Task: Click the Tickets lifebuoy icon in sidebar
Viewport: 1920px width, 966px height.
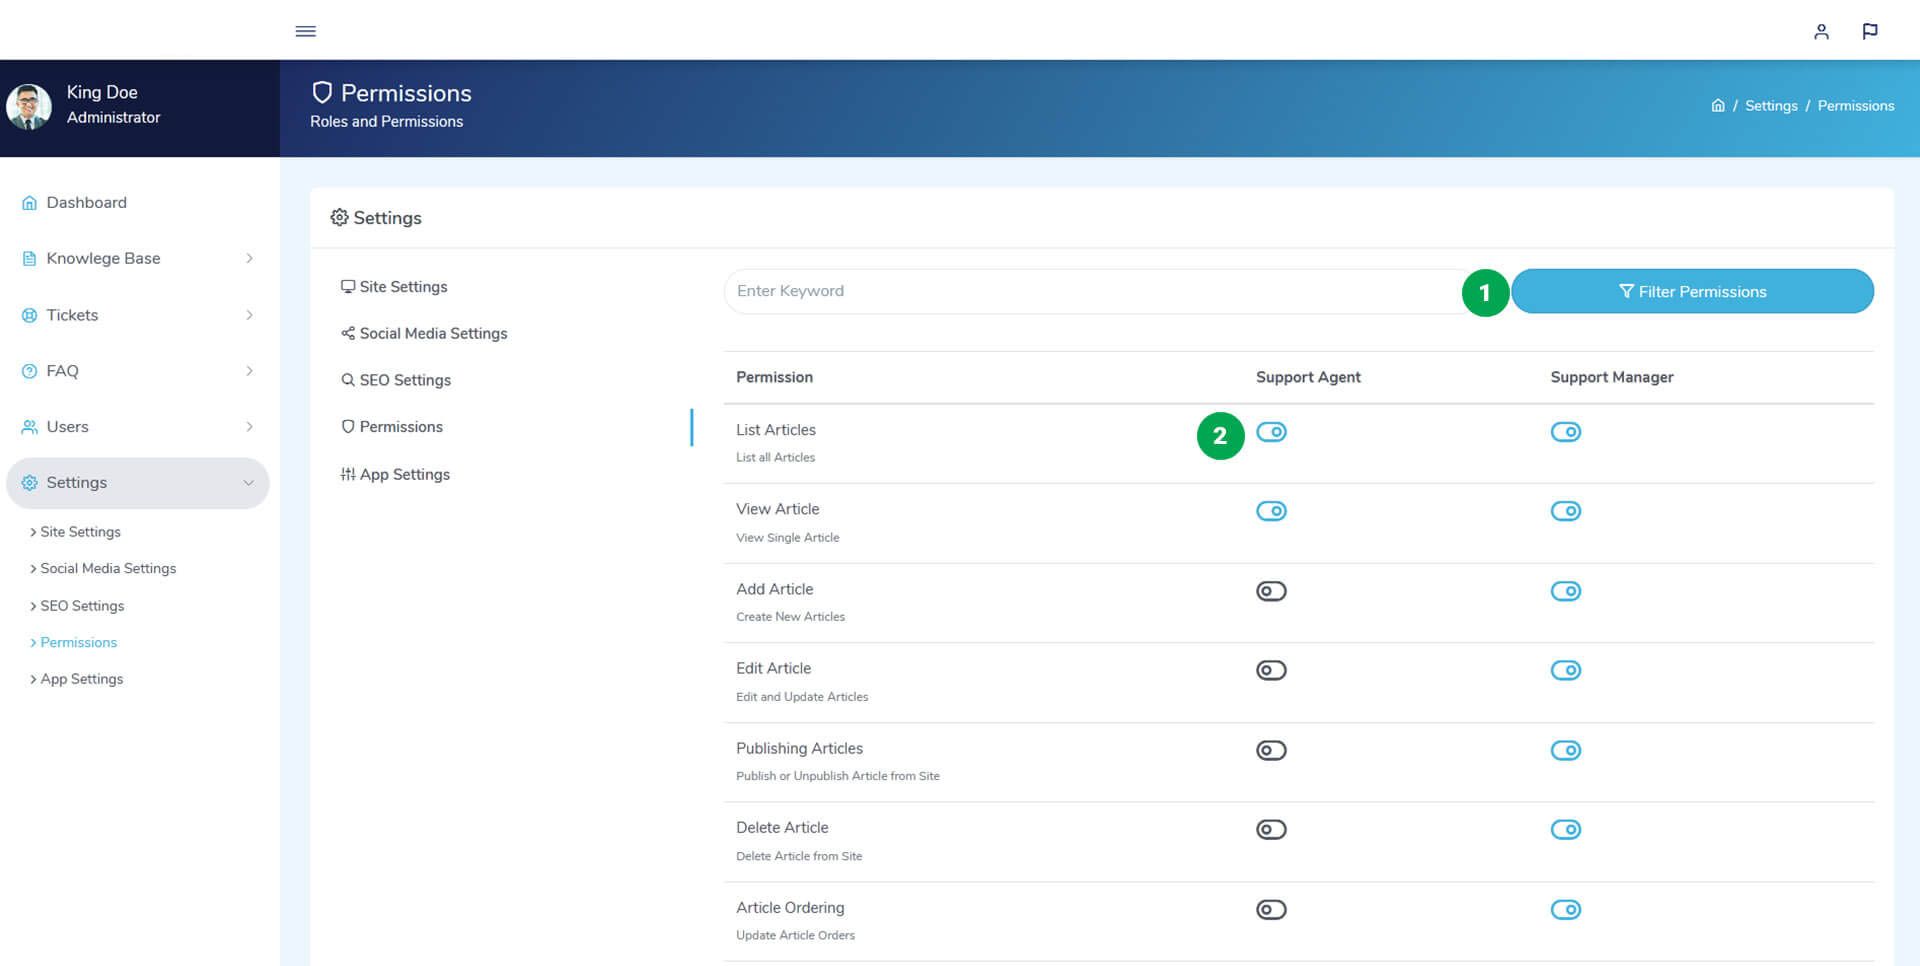Action: [x=29, y=315]
